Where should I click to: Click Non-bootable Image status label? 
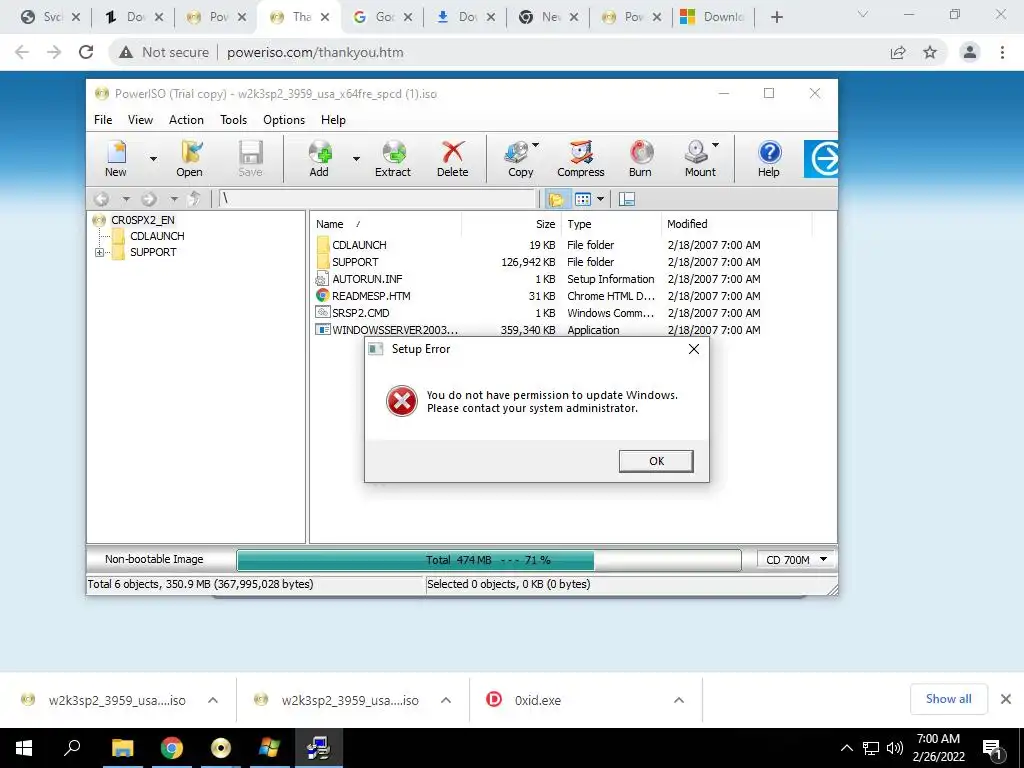tap(154, 559)
